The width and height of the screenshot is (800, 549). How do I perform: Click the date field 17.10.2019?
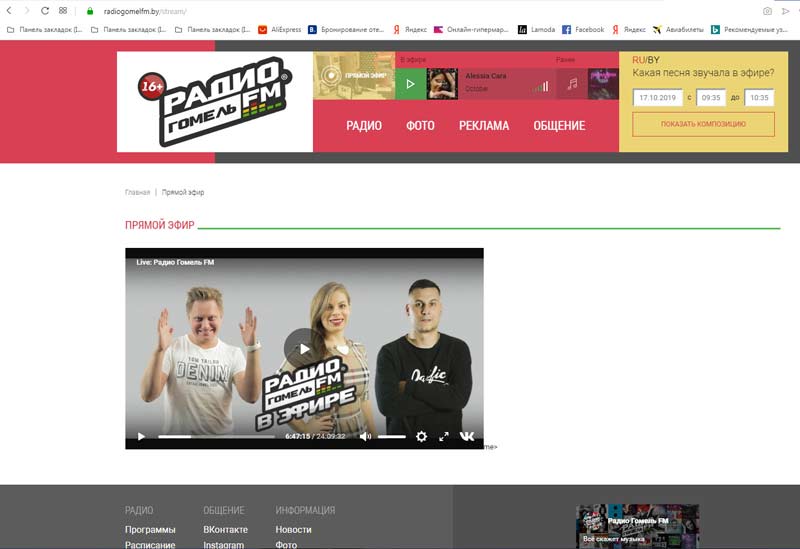coord(658,97)
